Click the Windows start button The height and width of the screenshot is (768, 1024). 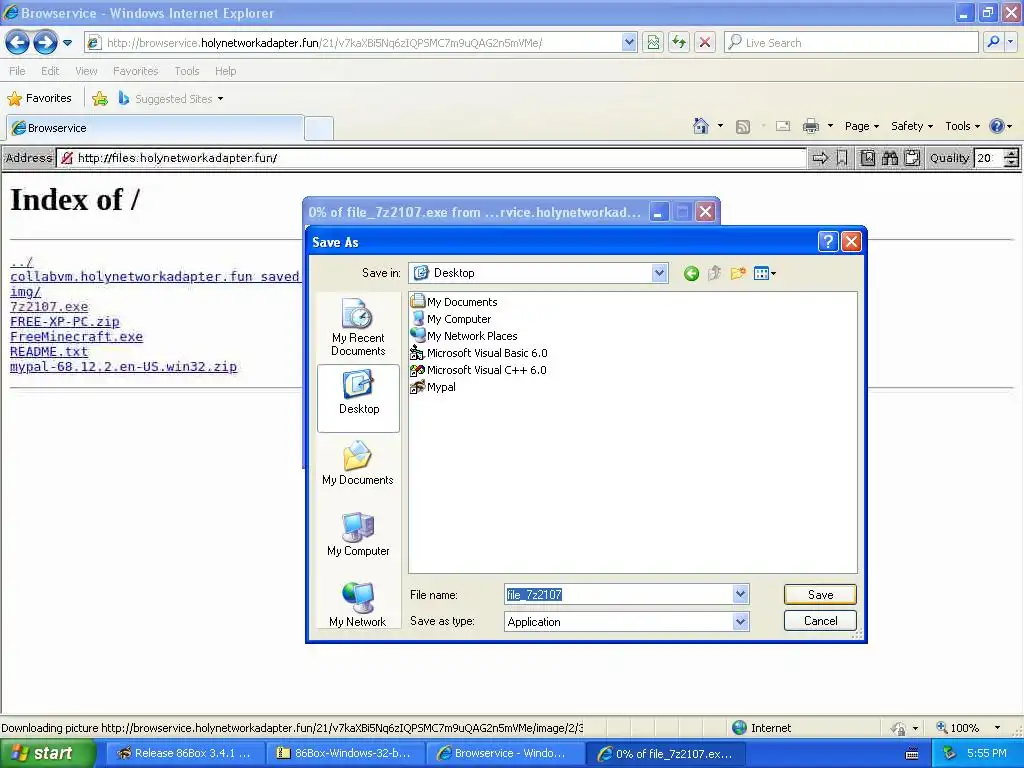(x=46, y=754)
